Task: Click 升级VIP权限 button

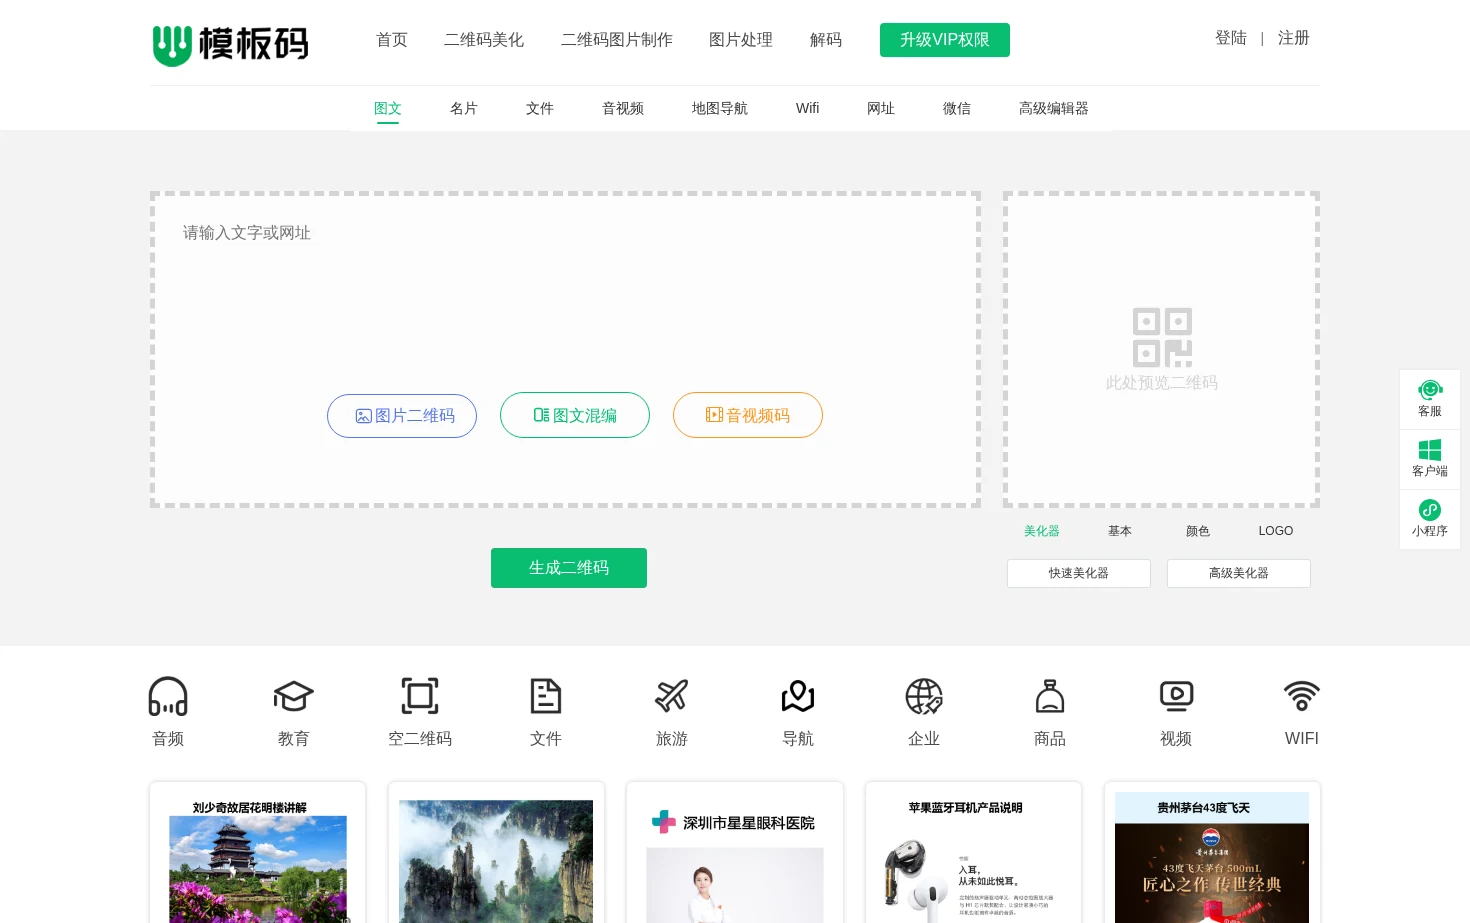Action: (x=945, y=40)
